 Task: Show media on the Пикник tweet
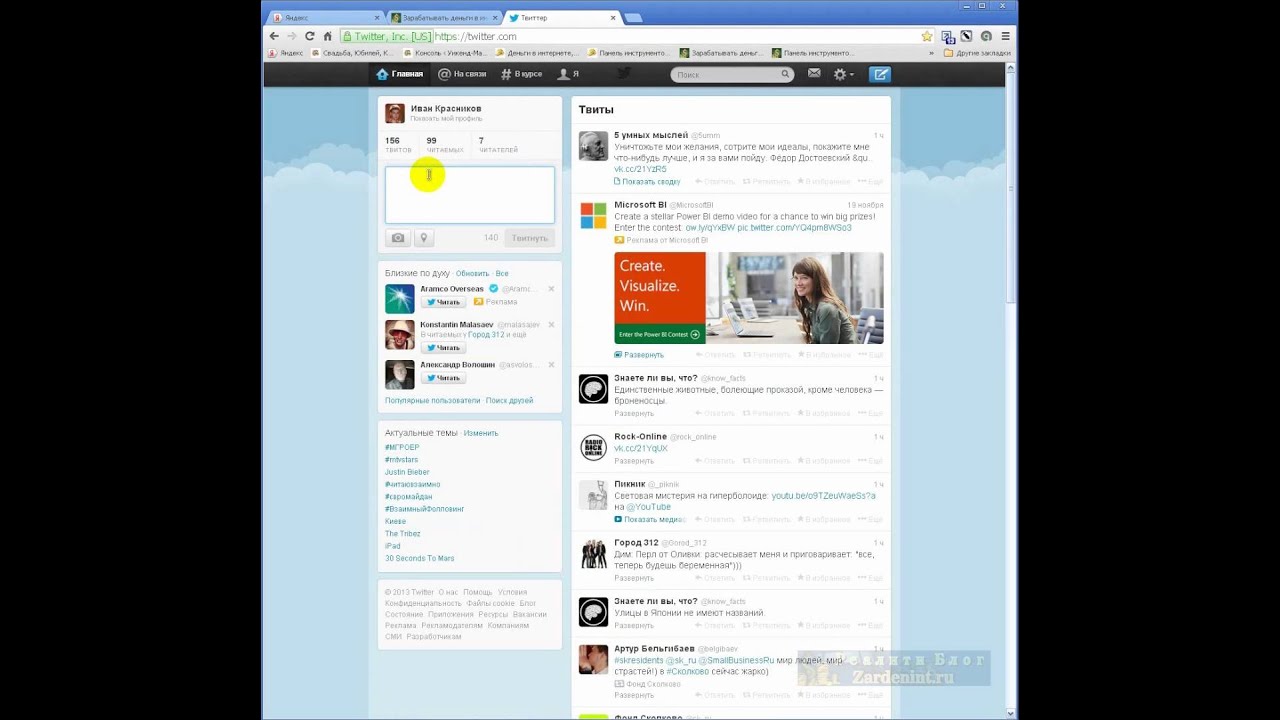(x=650, y=519)
